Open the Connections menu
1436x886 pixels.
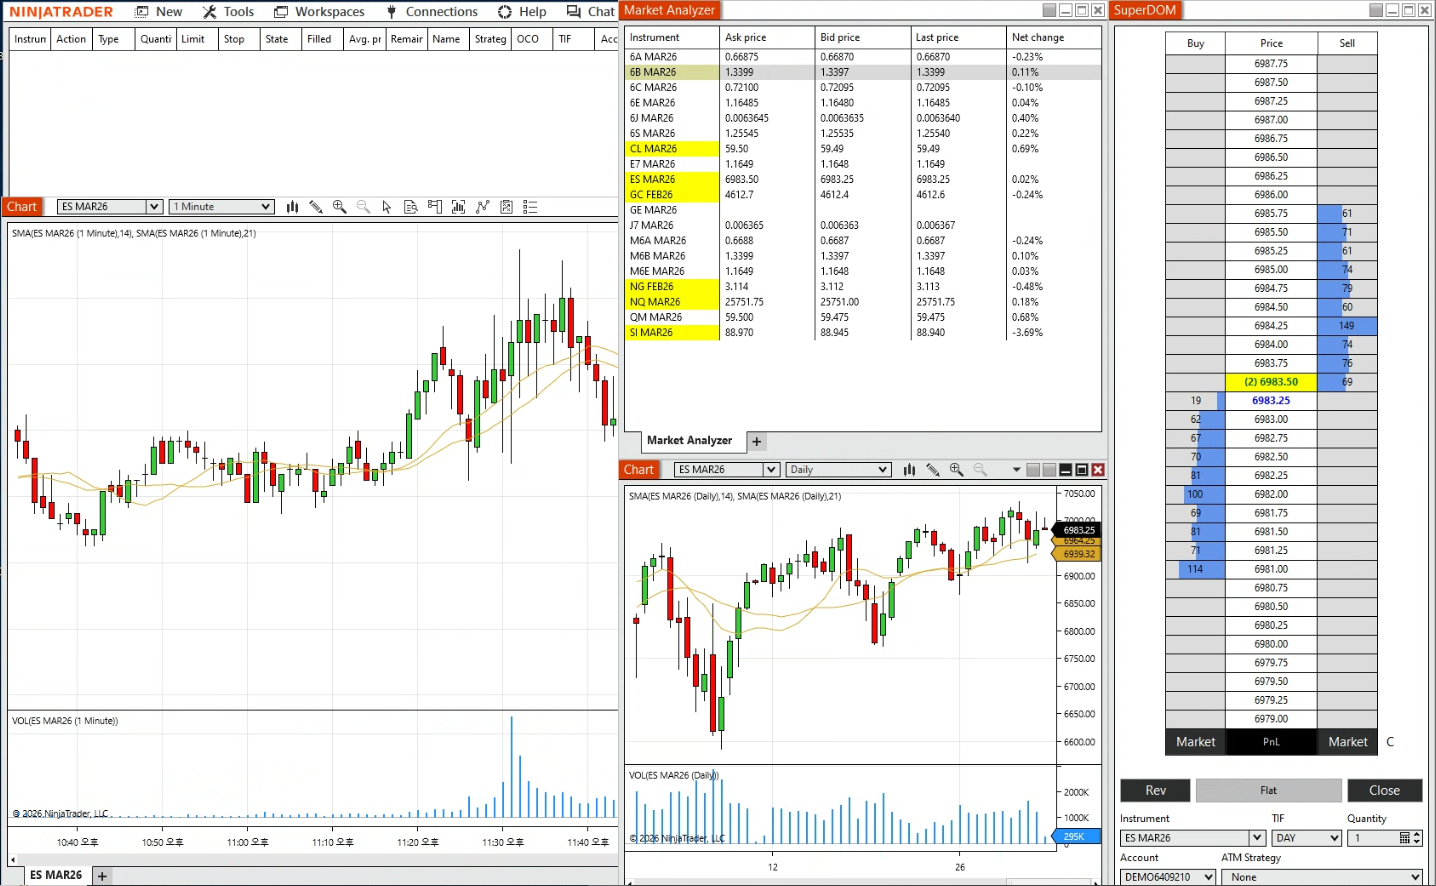point(432,12)
